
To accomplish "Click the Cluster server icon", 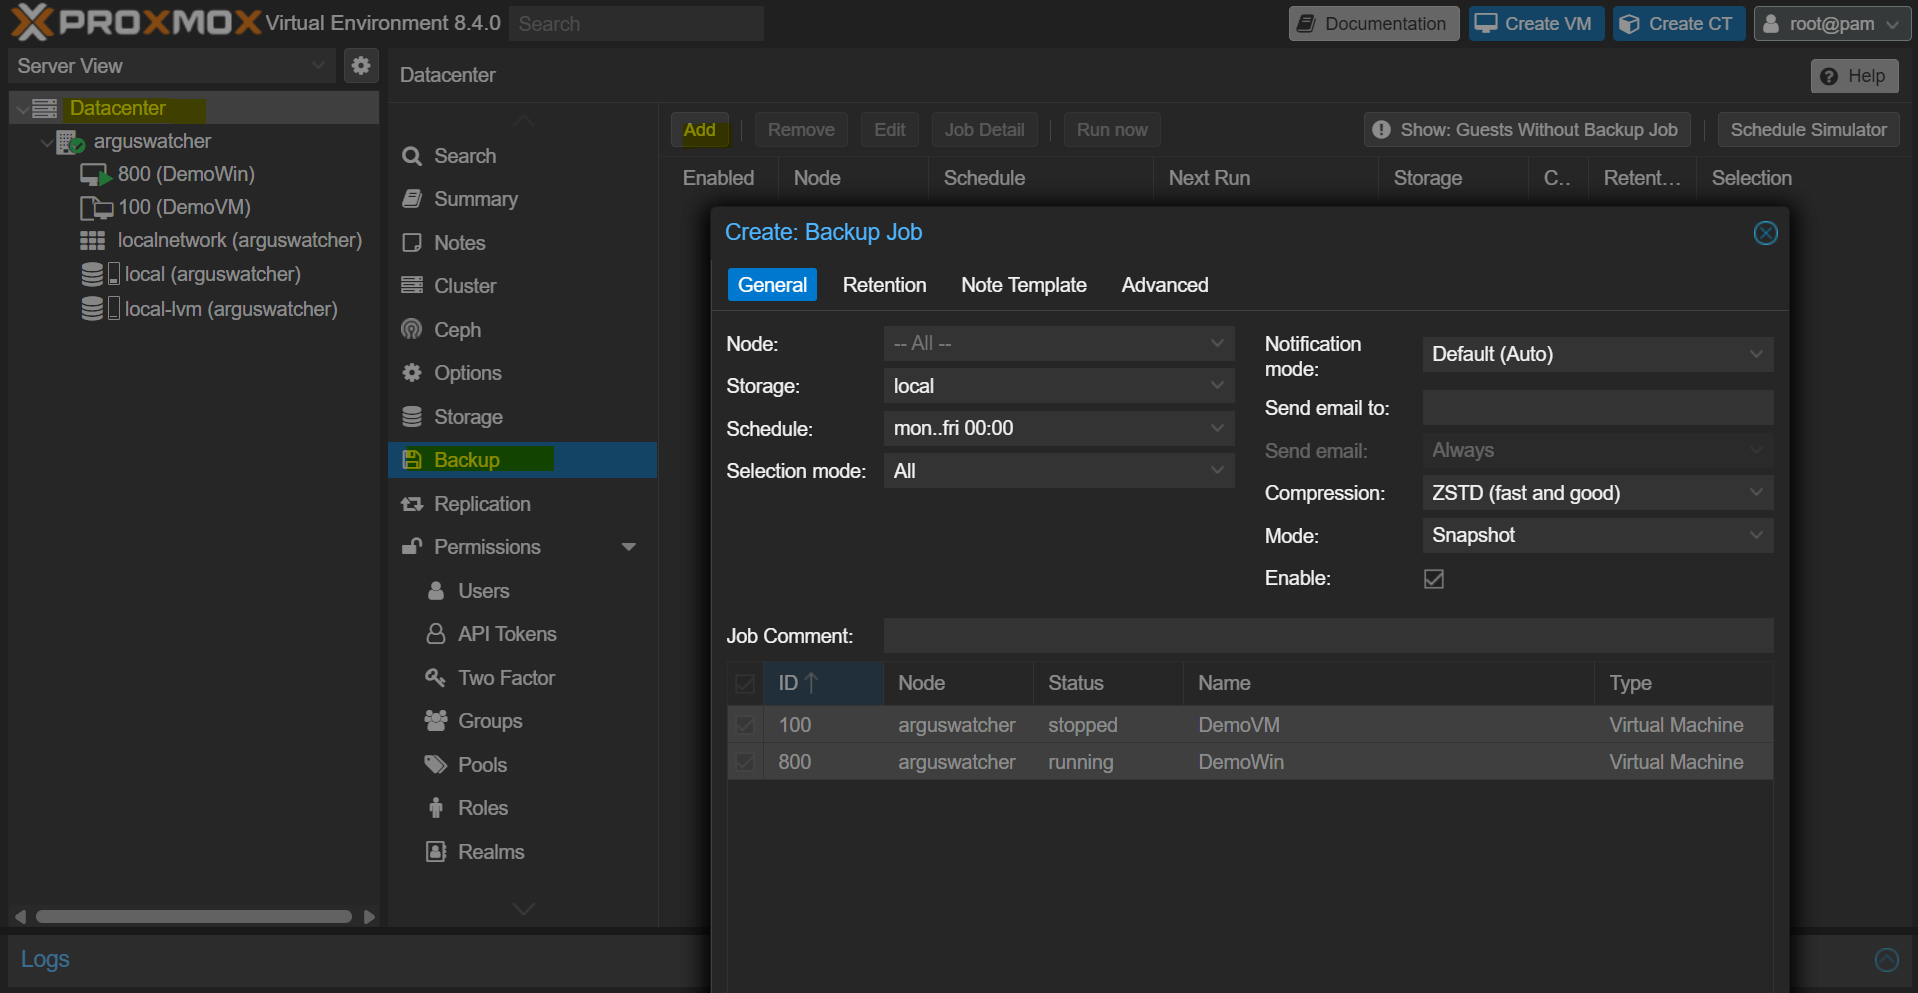I will click(412, 286).
